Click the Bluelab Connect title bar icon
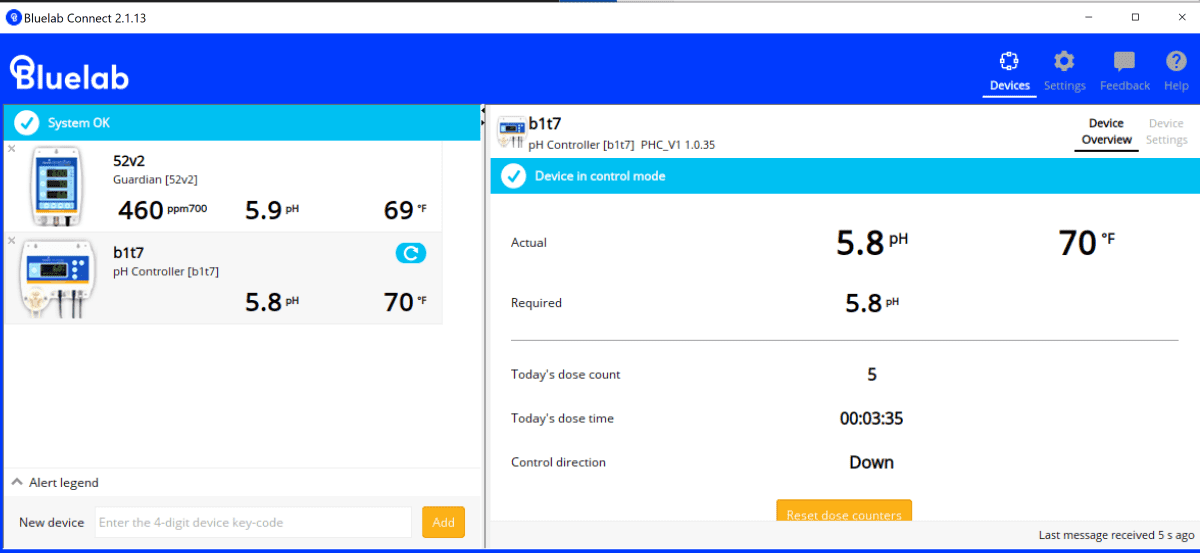 pos(14,17)
